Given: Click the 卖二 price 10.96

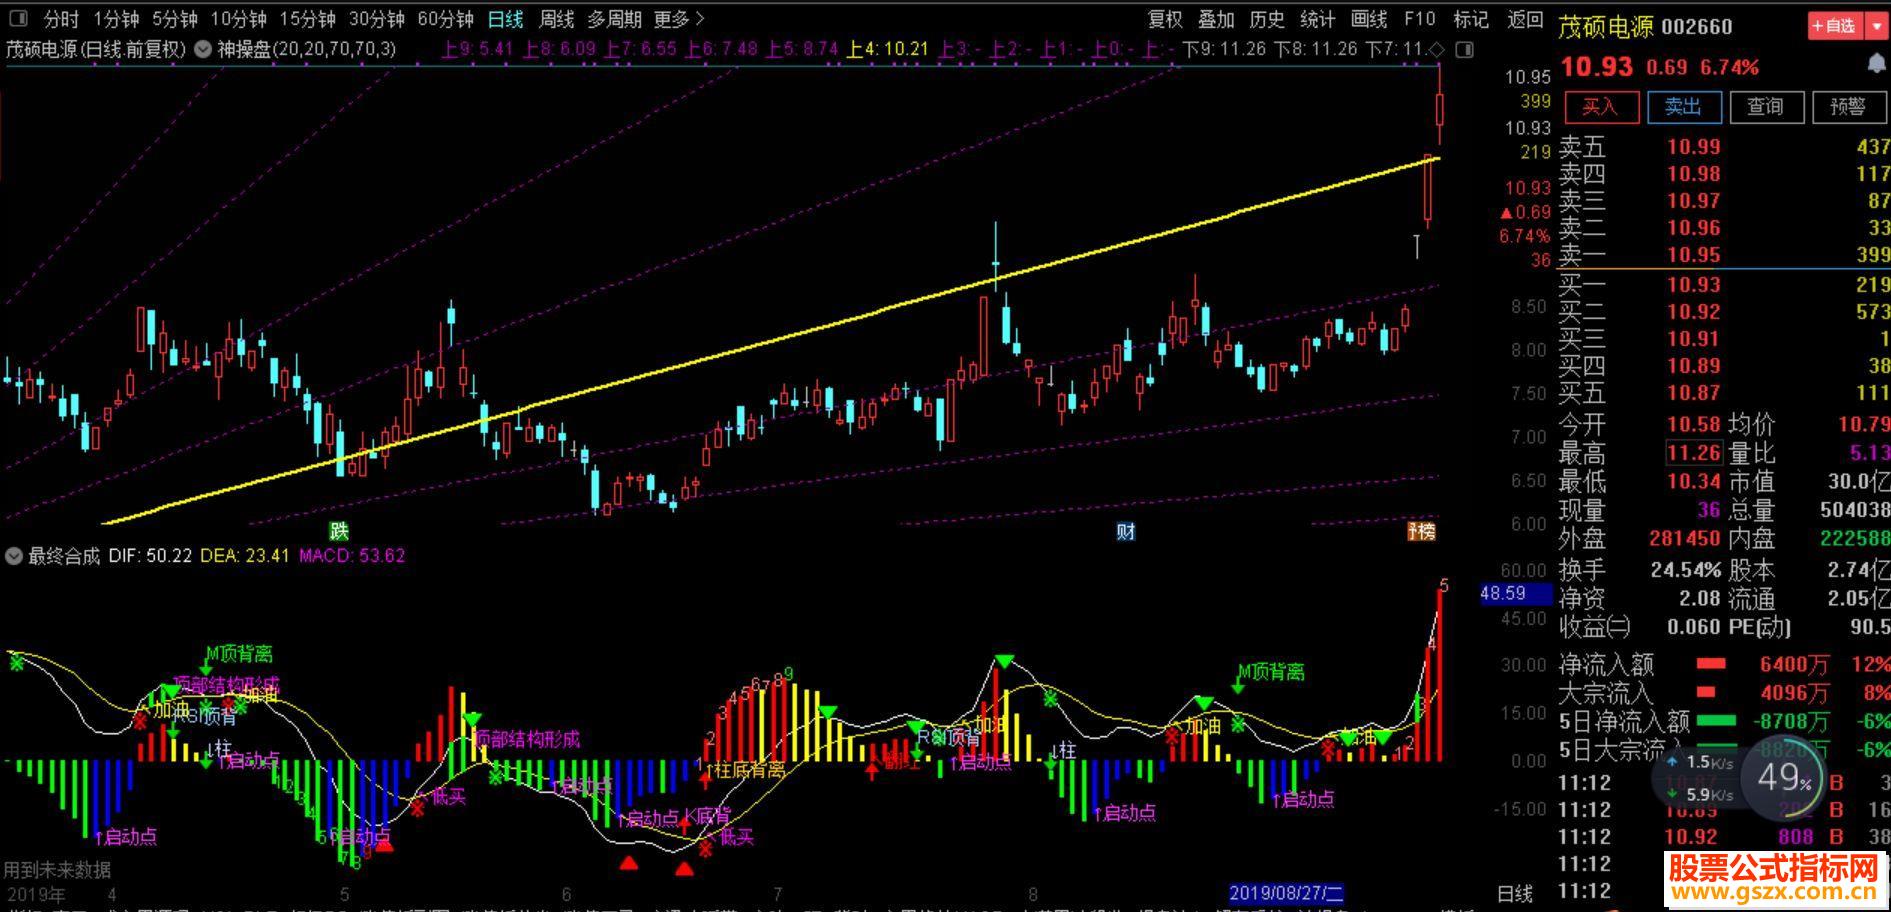Looking at the screenshot, I should tap(1693, 228).
